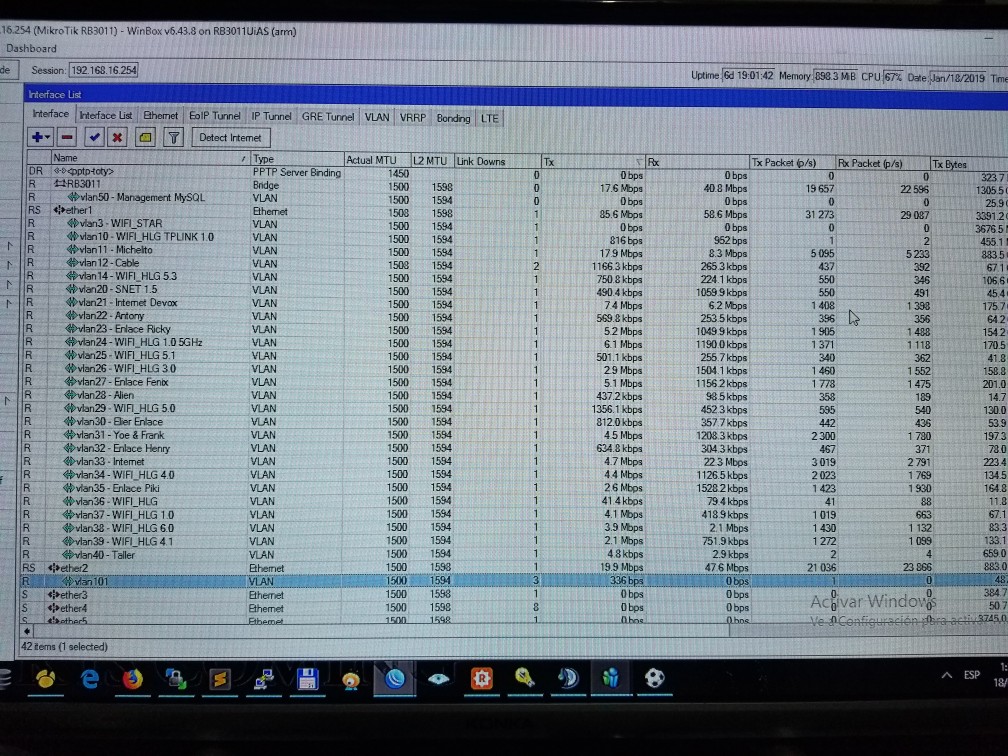Select vlan40 - Taller row

(514, 554)
